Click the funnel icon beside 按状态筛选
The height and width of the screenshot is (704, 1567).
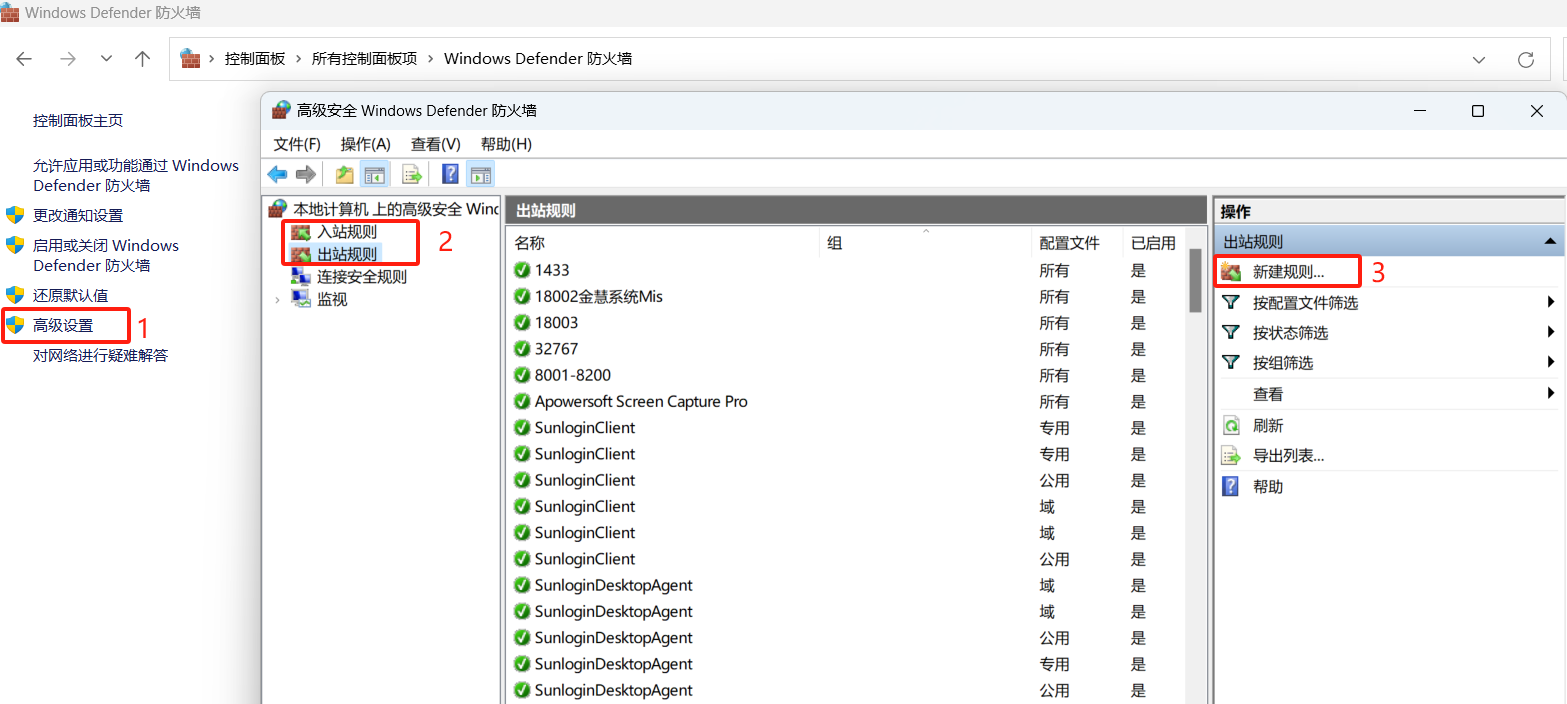pos(1232,332)
